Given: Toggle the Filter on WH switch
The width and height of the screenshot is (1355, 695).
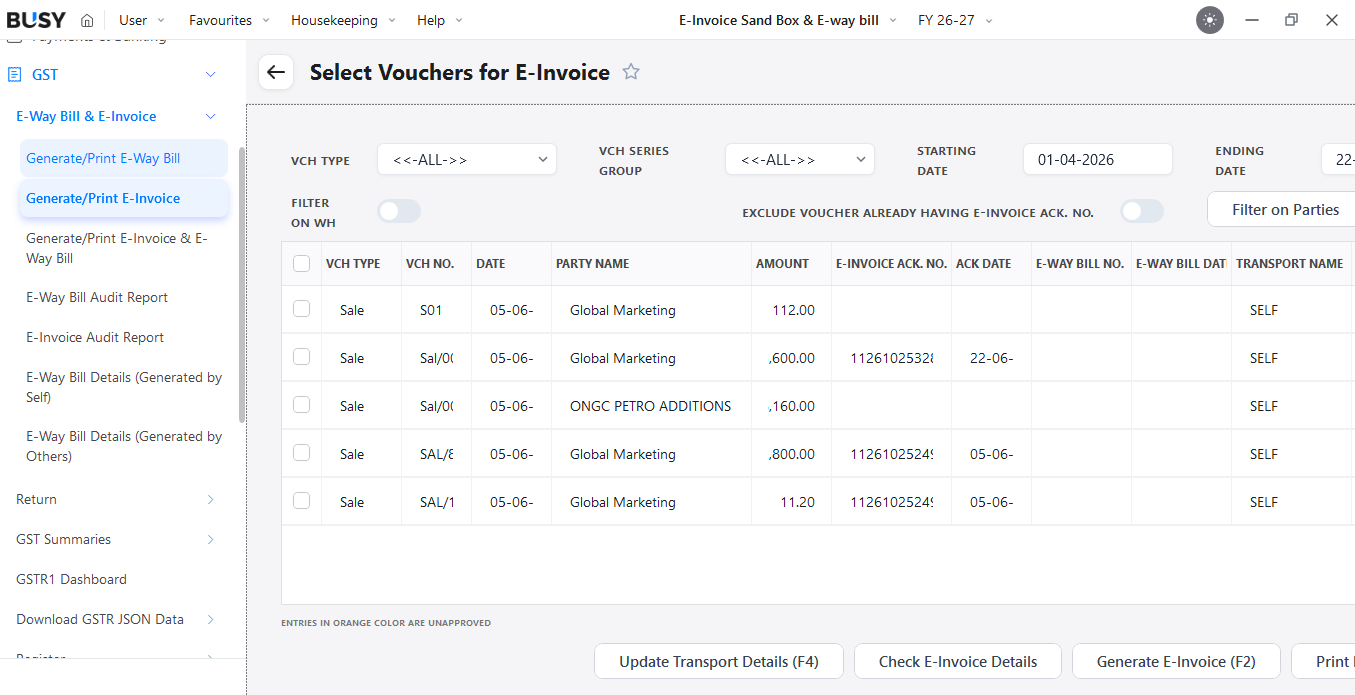Looking at the screenshot, I should [x=399, y=211].
